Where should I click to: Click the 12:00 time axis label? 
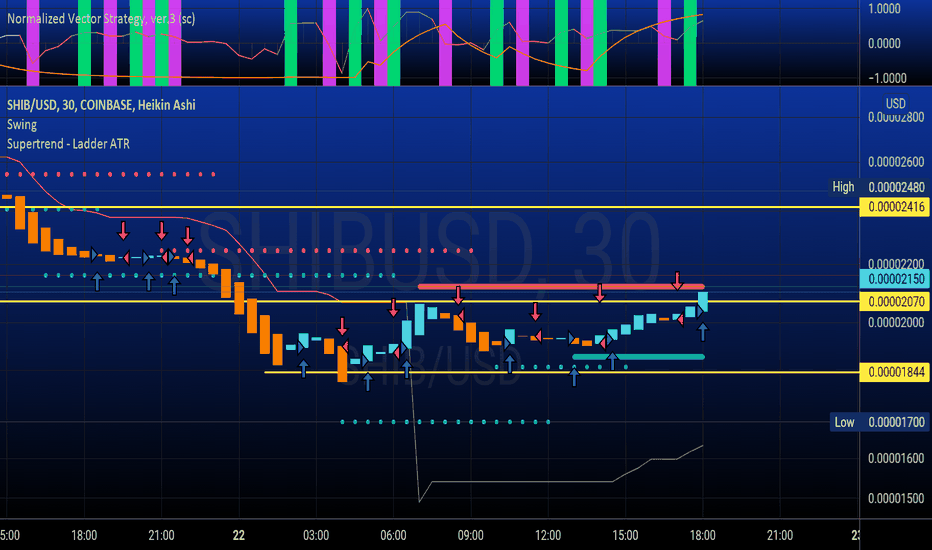pyautogui.click(x=547, y=535)
